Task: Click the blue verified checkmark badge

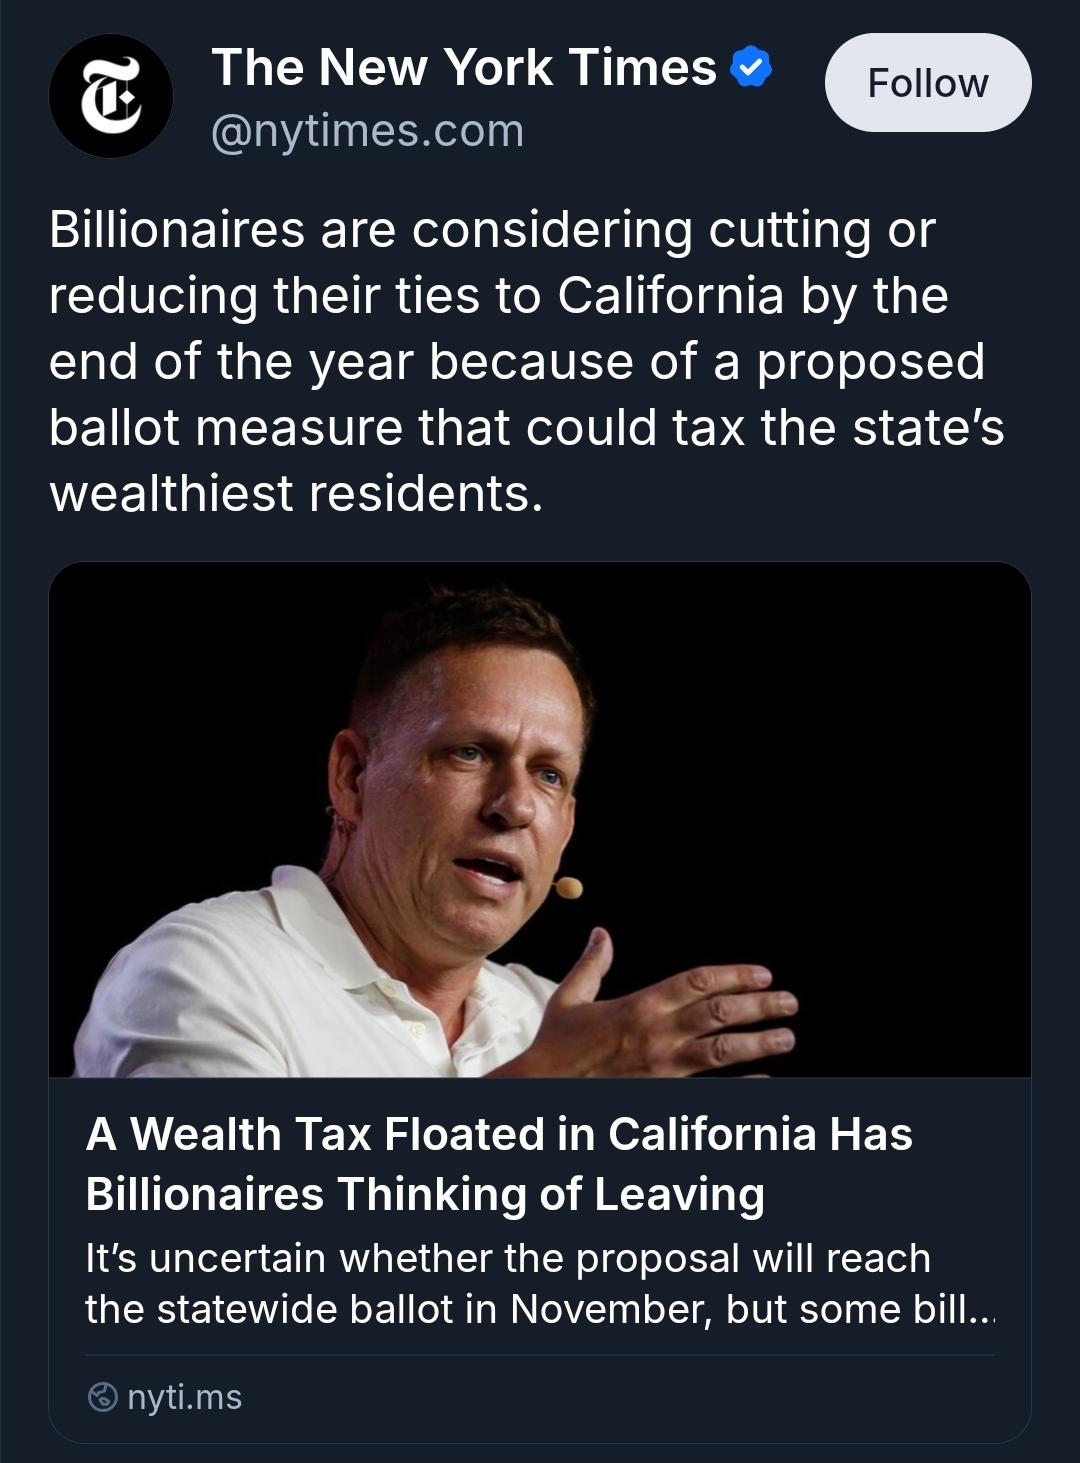Action: point(751,68)
